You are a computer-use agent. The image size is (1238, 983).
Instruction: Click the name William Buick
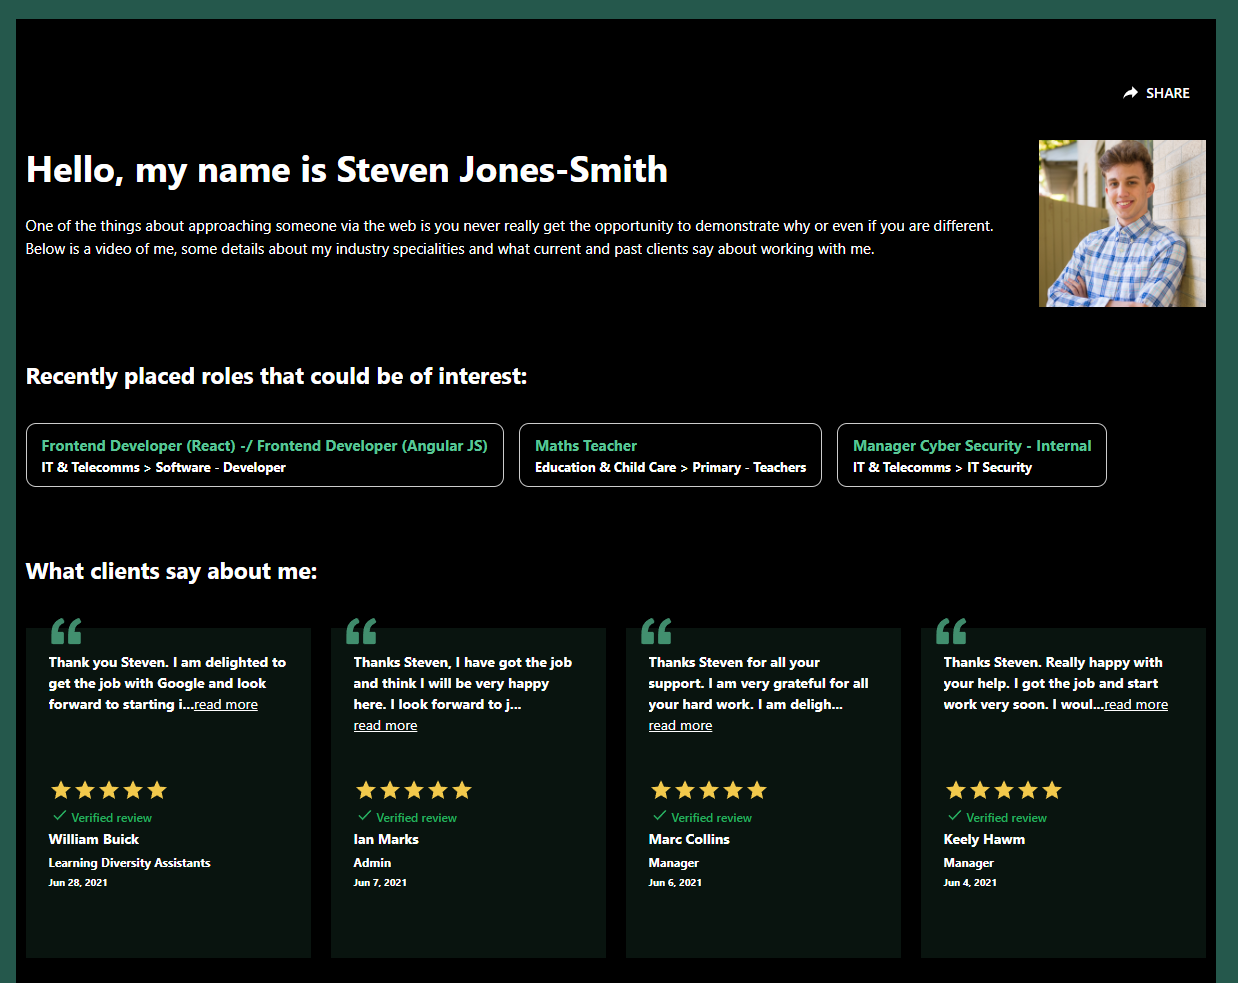tap(94, 840)
